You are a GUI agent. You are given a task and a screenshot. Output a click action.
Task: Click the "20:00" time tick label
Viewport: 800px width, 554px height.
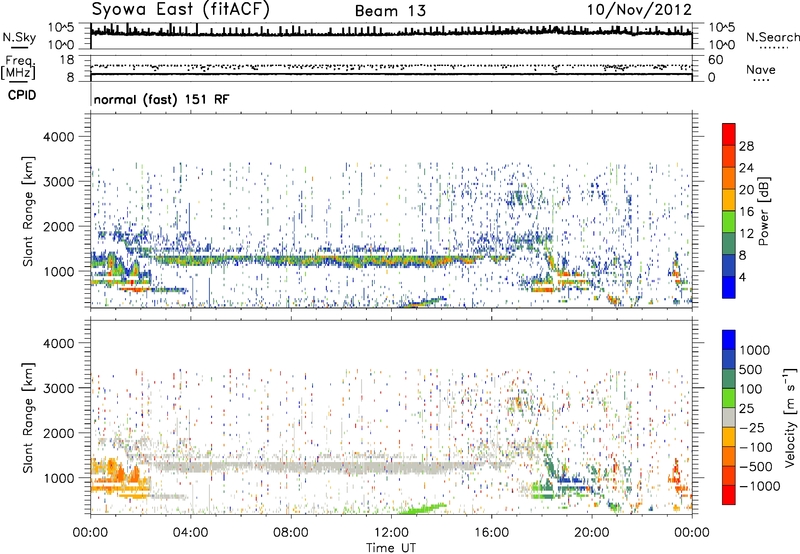[592, 533]
